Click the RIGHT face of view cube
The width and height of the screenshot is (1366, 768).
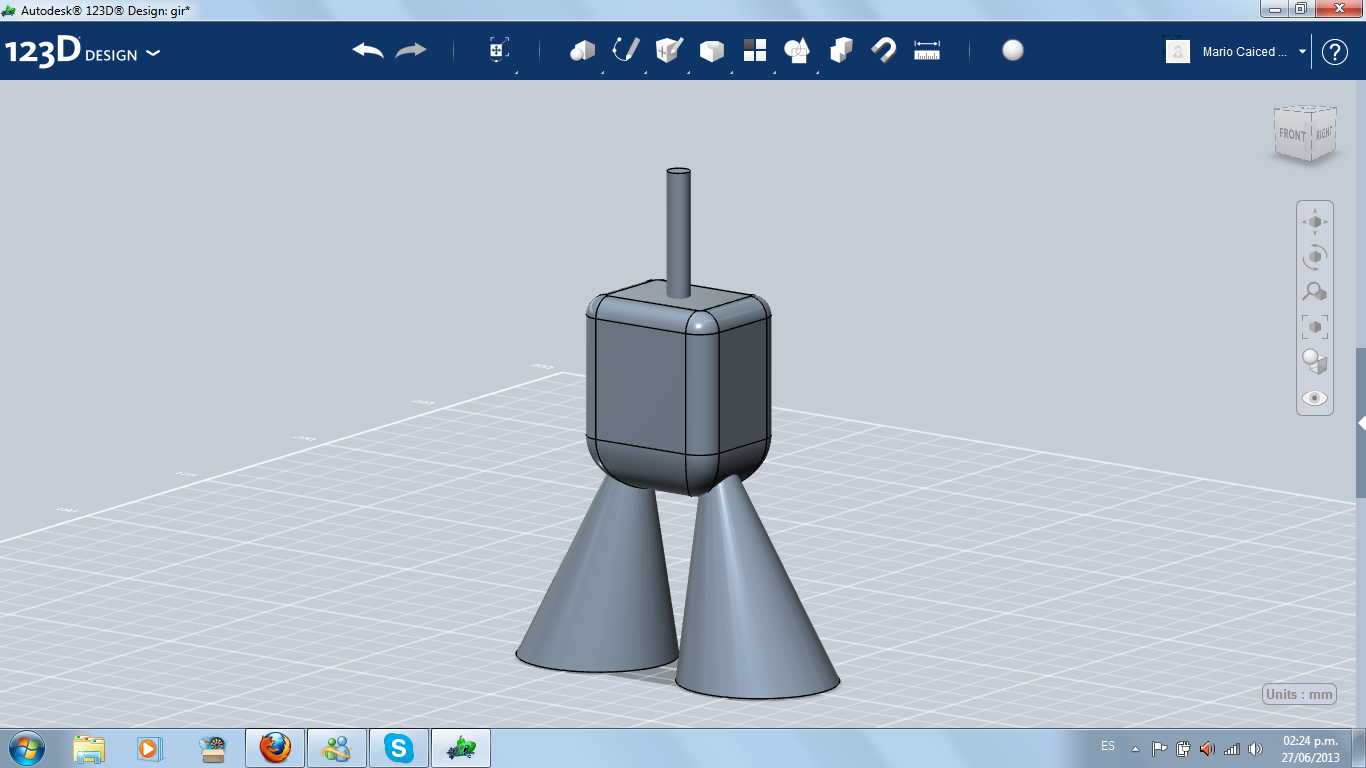click(x=1323, y=133)
